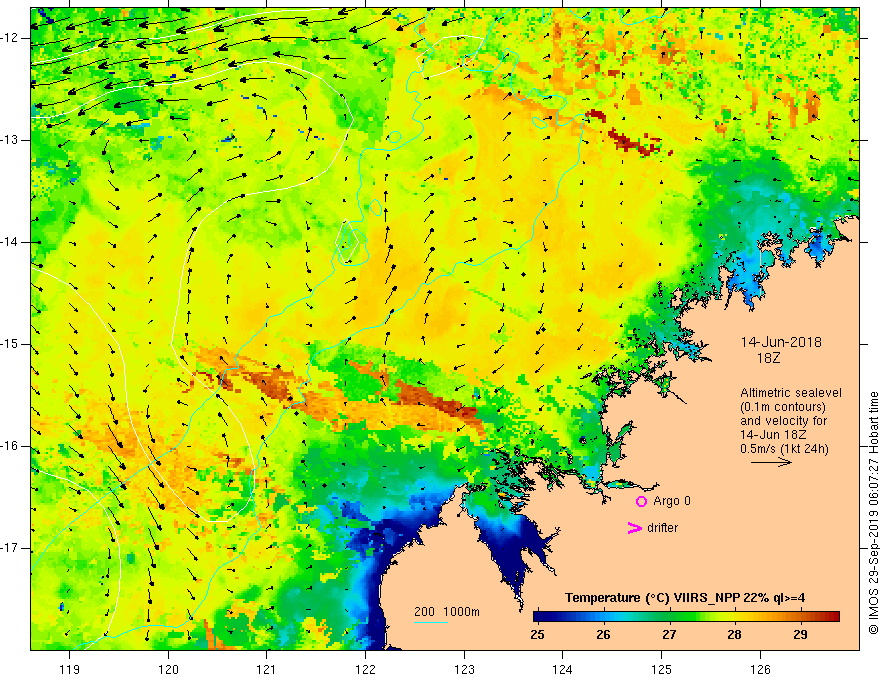
Task: Click the color bar value 28
Action: (x=735, y=635)
